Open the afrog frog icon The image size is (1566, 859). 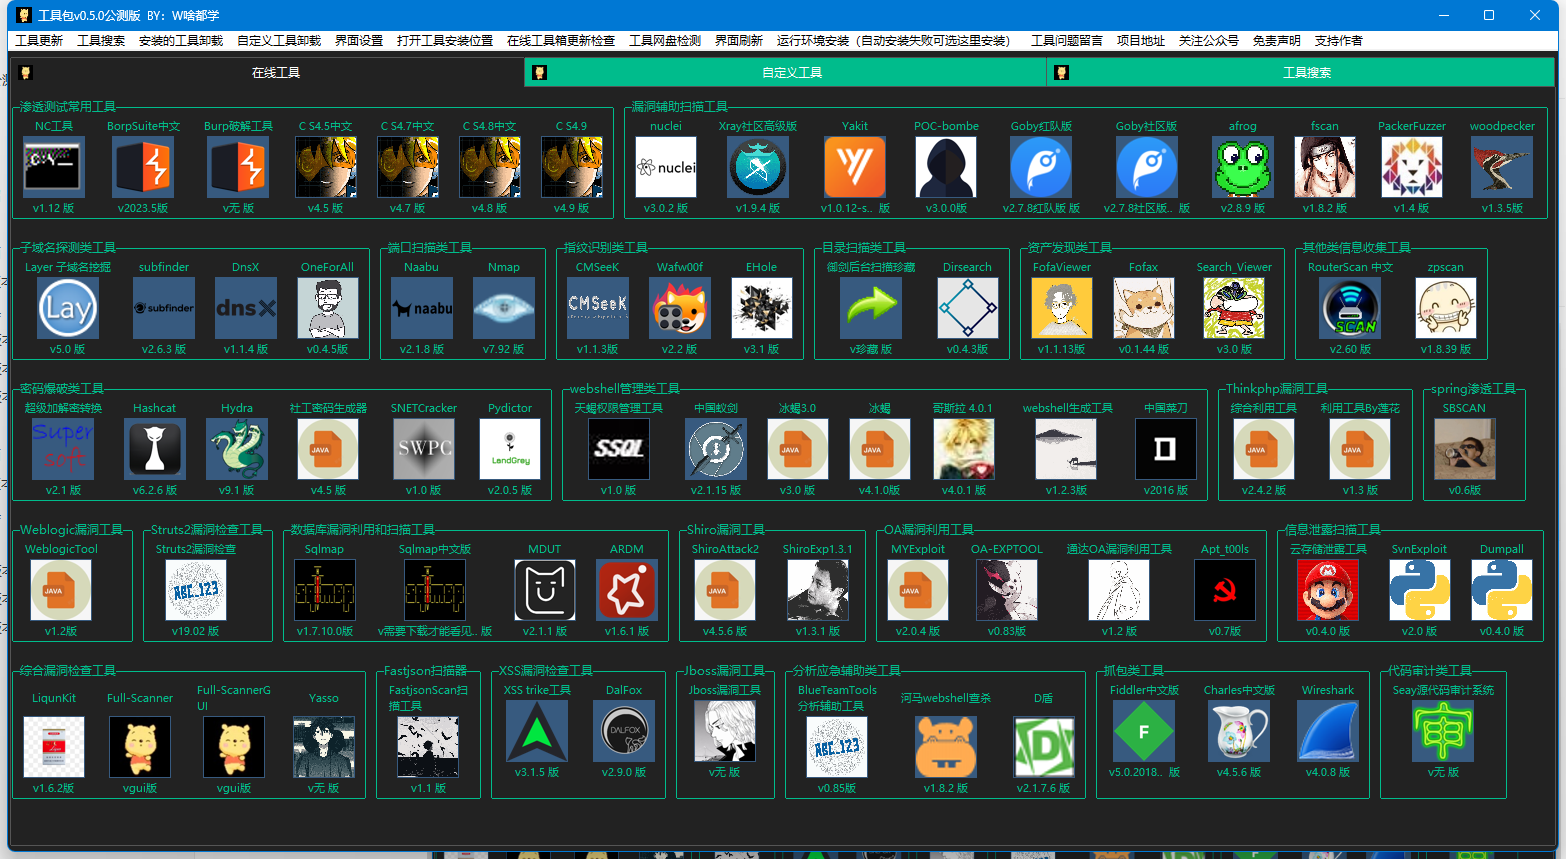pos(1243,167)
